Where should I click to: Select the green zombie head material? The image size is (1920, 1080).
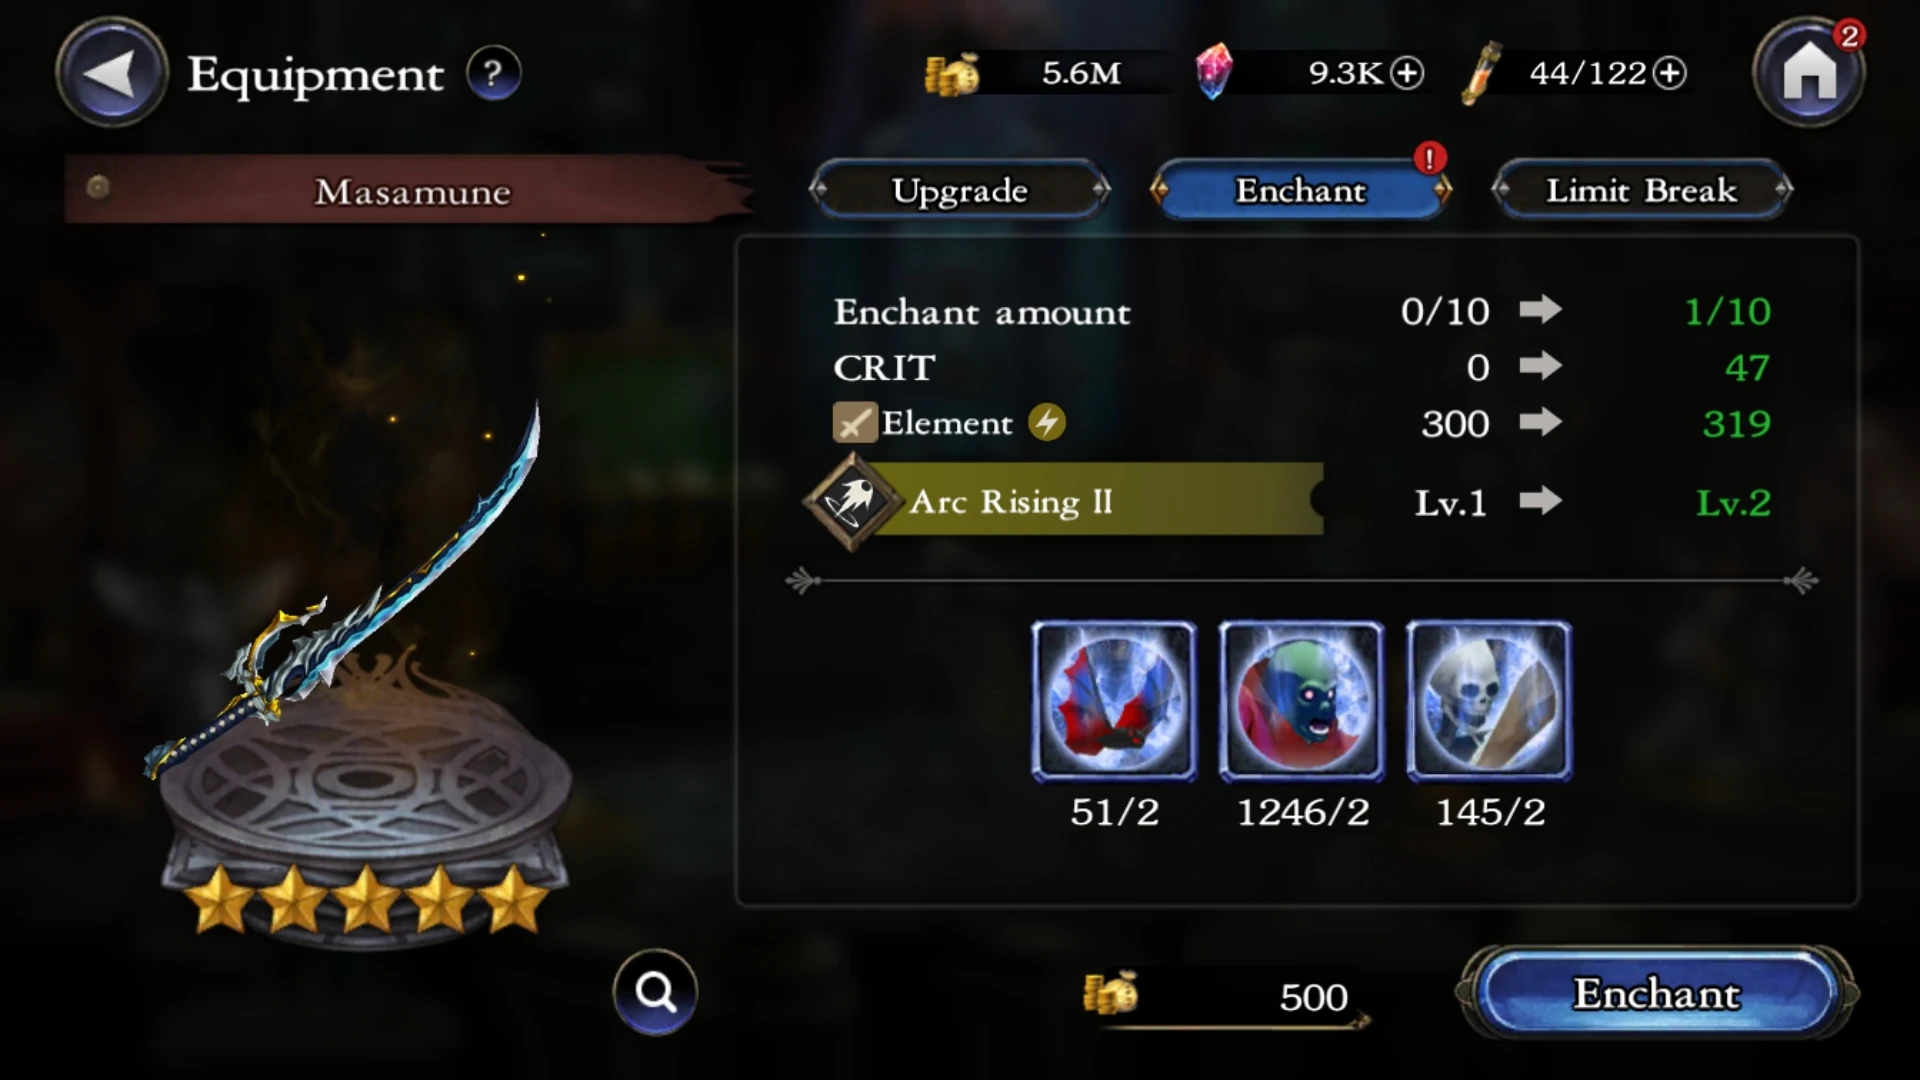(x=1301, y=701)
